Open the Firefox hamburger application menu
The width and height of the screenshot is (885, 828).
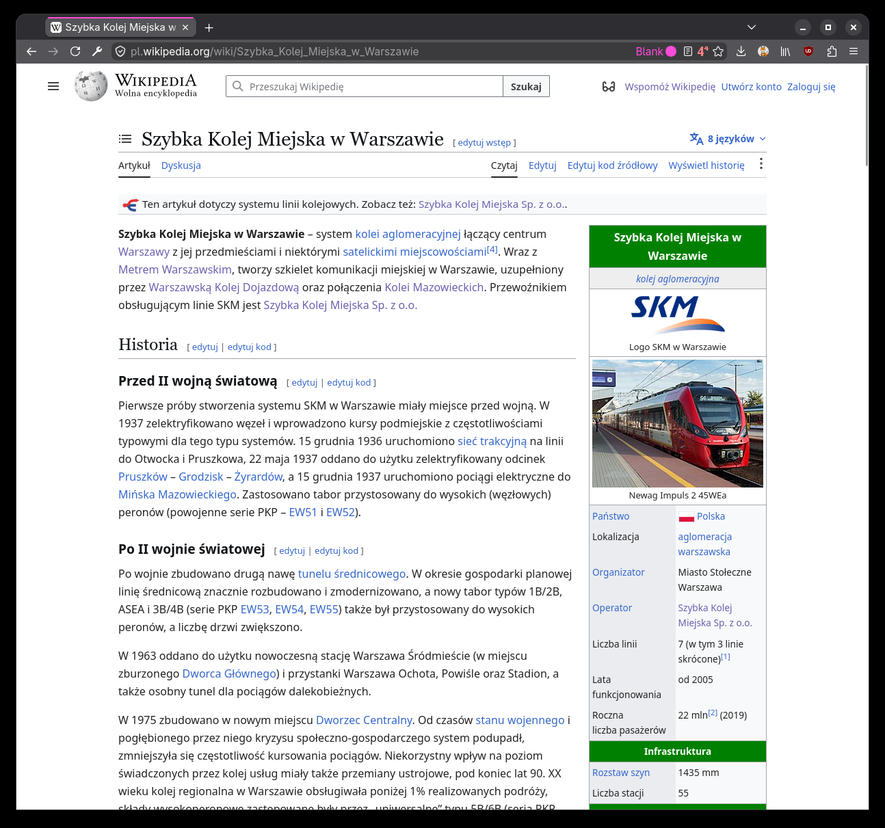tap(853, 51)
